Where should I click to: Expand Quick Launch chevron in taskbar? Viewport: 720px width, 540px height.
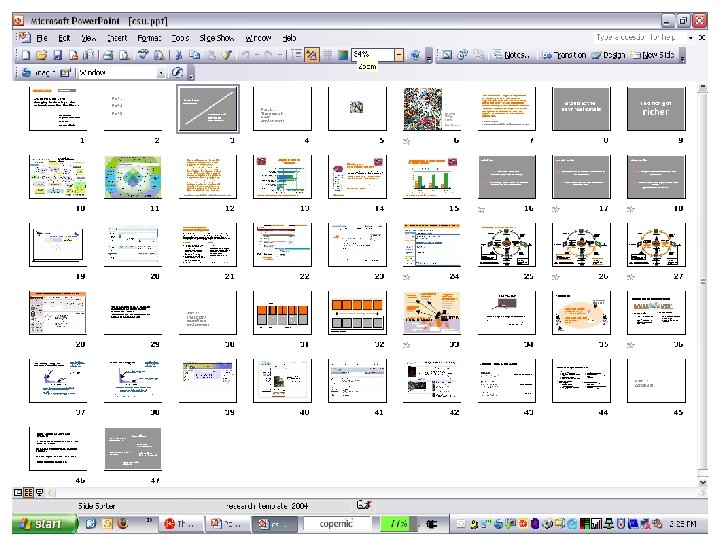(149, 521)
